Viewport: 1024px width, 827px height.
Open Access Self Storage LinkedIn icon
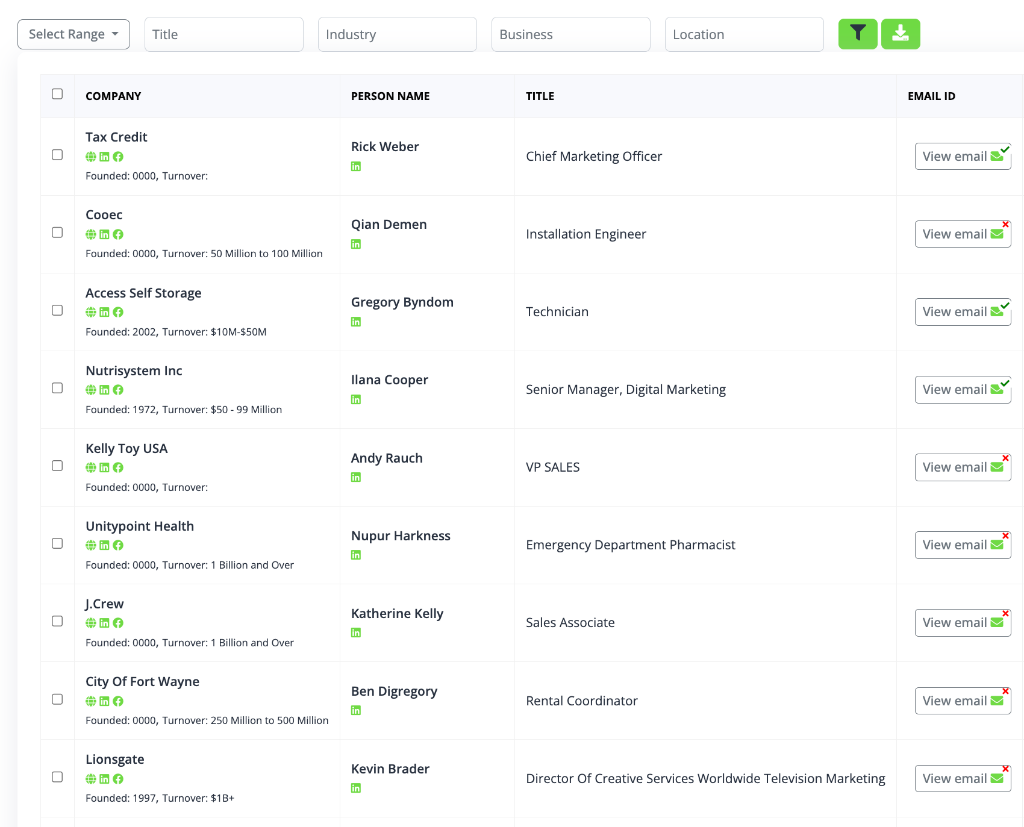104,312
